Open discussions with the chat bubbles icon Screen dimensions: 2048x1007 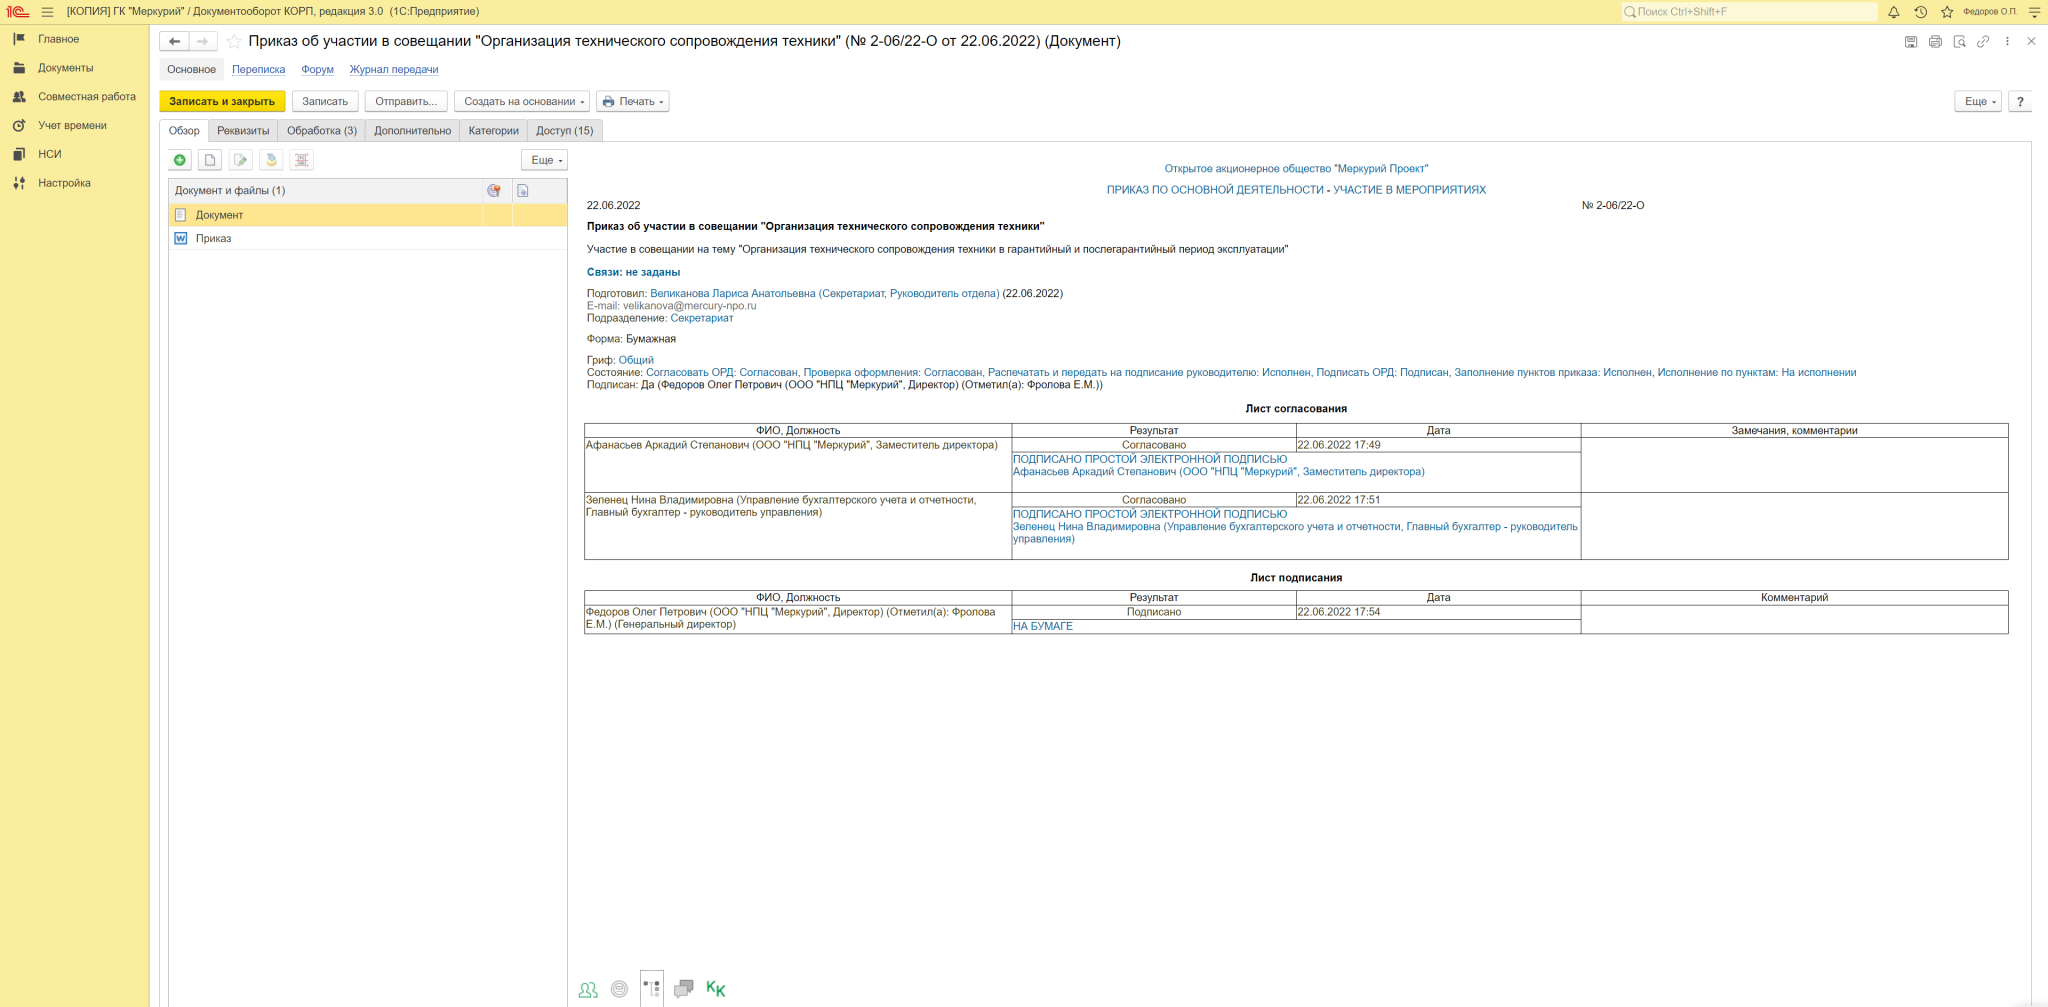686,989
